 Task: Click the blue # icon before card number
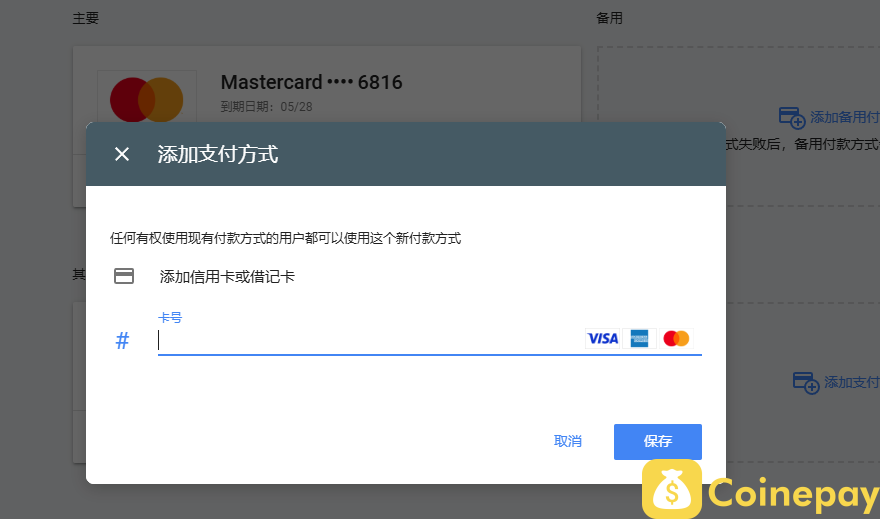tap(122, 341)
